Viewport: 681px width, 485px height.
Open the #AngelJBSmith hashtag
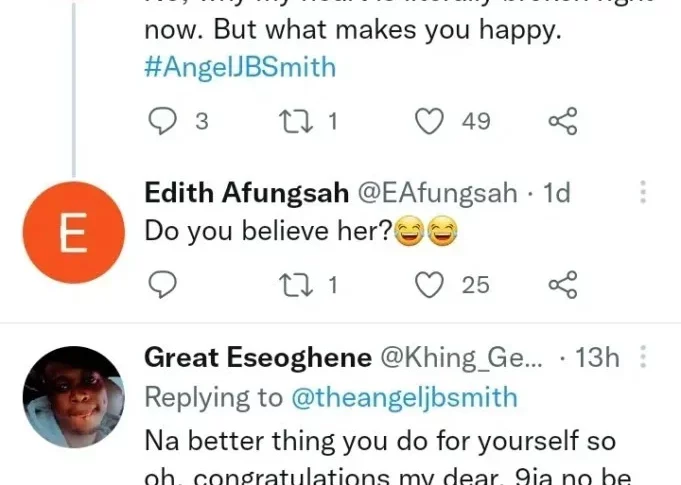coord(240,69)
